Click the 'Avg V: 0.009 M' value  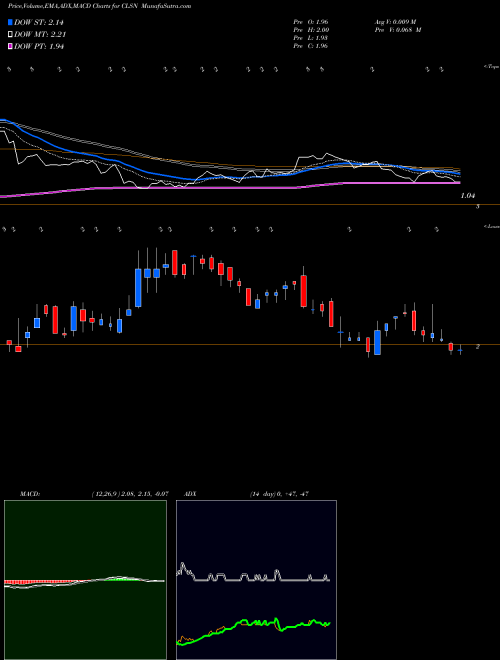[x=395, y=22]
